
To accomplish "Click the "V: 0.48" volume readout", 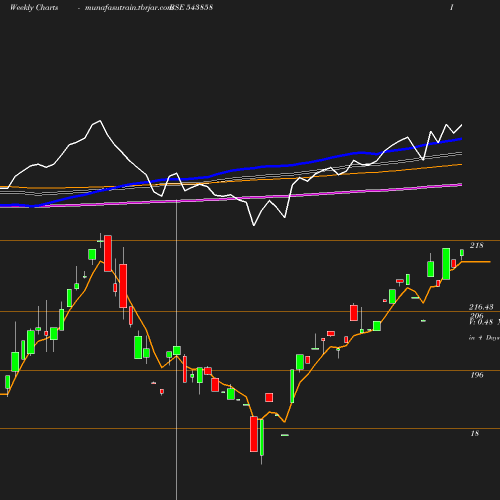I will pyautogui.click(x=481, y=322).
